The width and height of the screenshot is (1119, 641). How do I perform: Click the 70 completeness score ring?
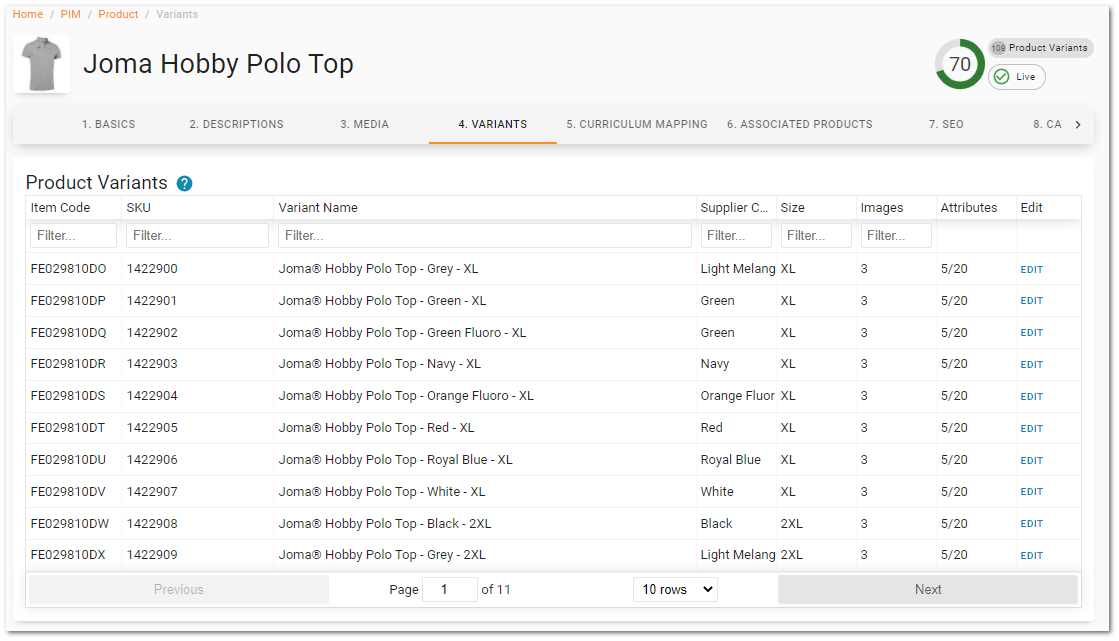(x=960, y=64)
